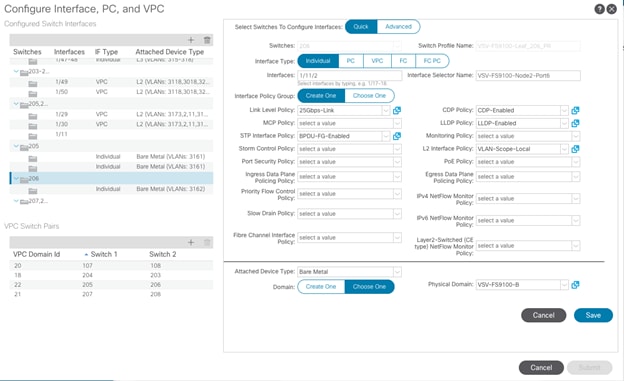Viewport: 624px width, 381px height.
Task: Click the Interfaces input field
Action: (x=349, y=76)
